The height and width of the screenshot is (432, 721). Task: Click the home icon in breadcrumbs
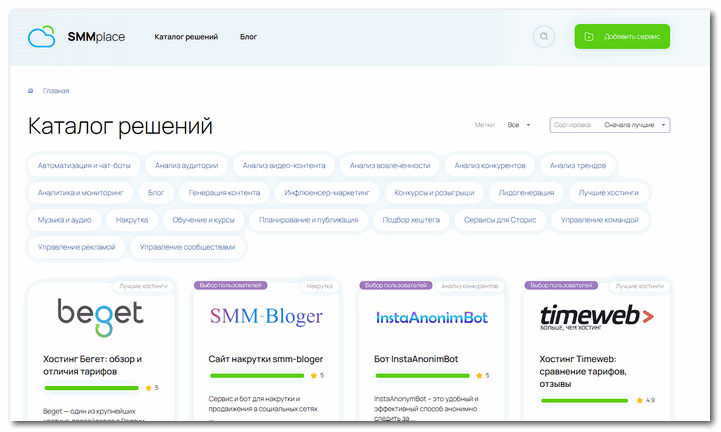30,91
